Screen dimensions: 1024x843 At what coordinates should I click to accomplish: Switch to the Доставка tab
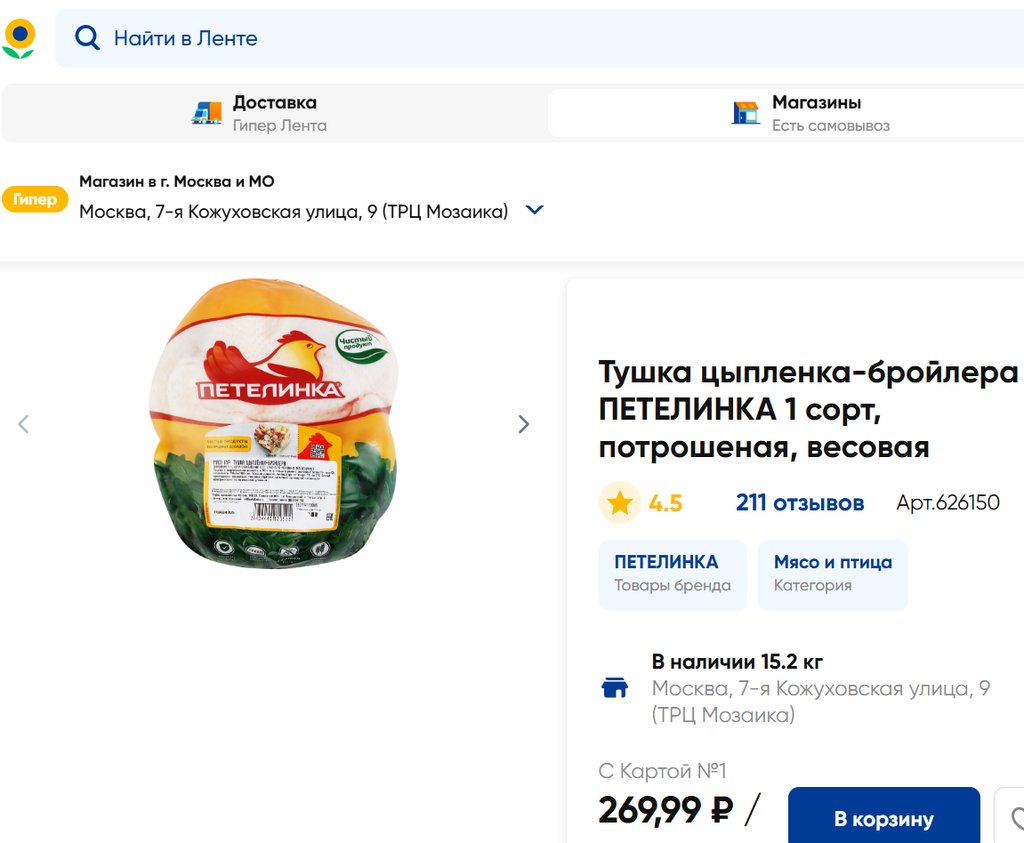[274, 113]
